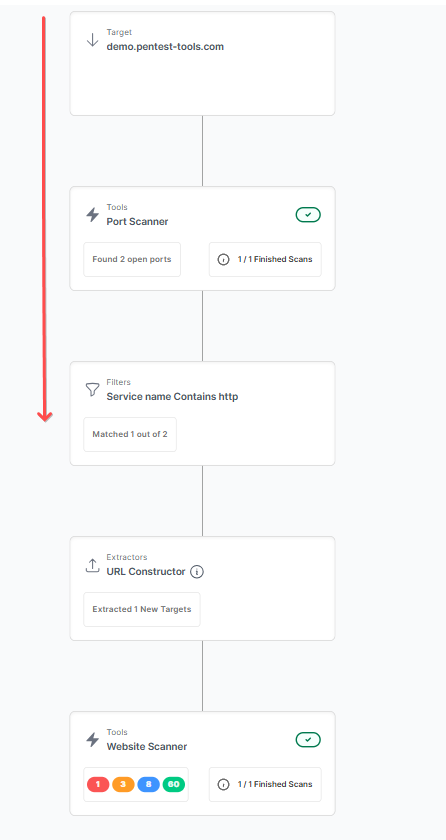Open the Extracted 1 New Targets result
Screen dimensions: 446x840
[x=142, y=609]
